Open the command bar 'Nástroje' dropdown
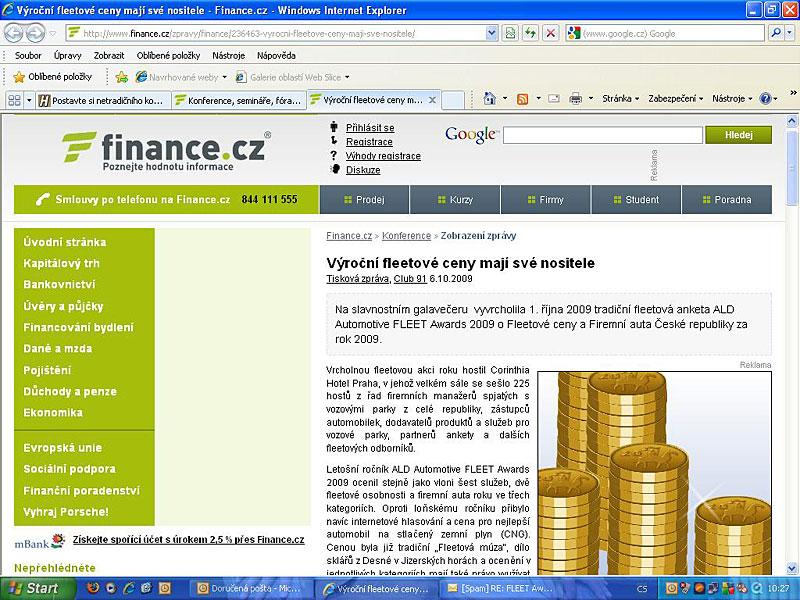800x600 pixels. click(732, 99)
